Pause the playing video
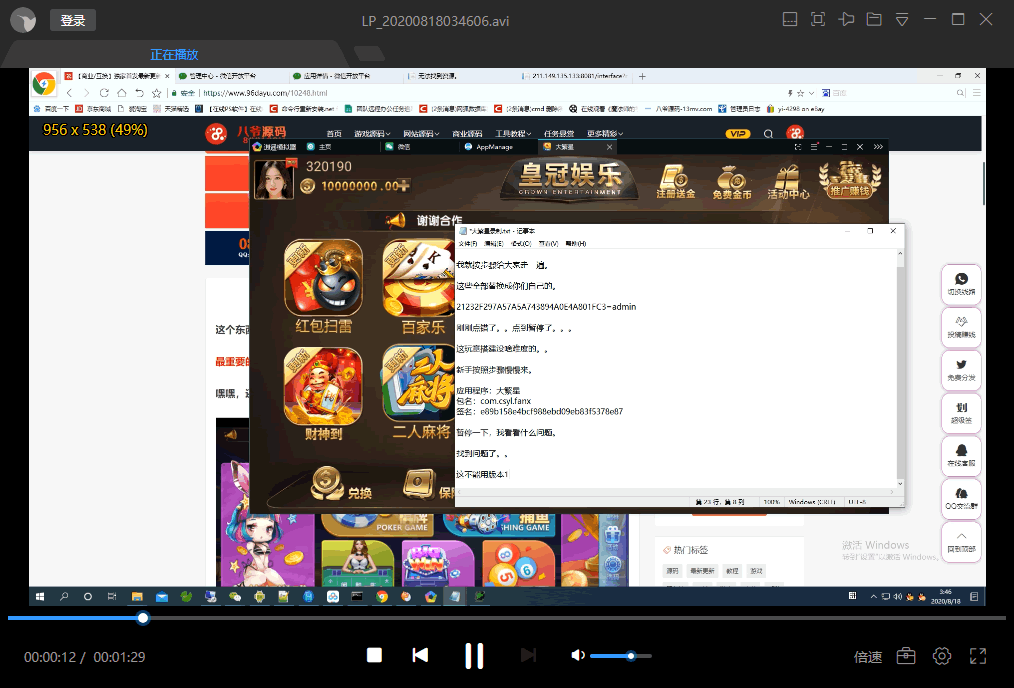 tap(474, 656)
